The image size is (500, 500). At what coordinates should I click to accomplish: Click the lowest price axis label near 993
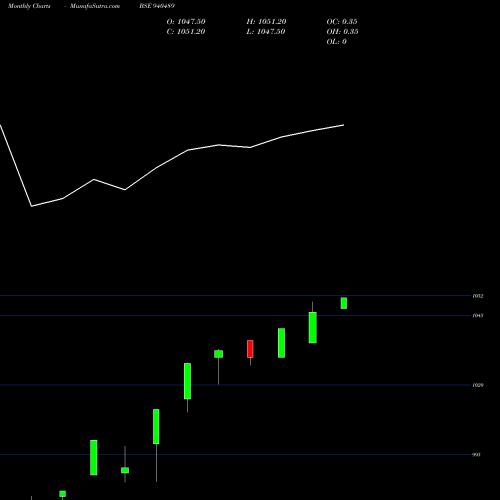(476, 455)
